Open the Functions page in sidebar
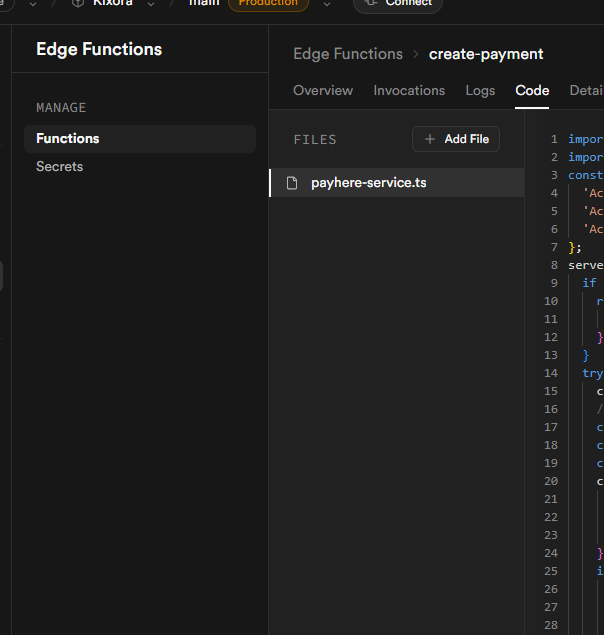This screenshot has height=635, width=604. (x=140, y=139)
